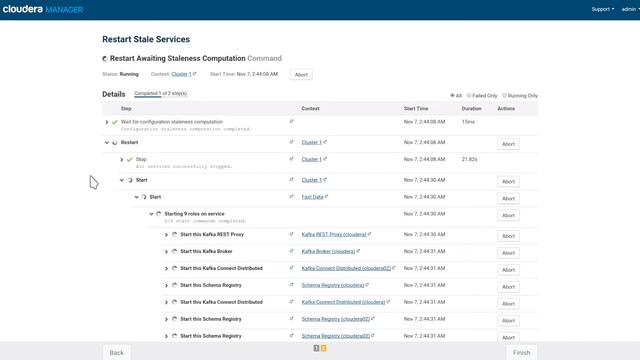Expand Start this Schema Registry step for cloudera

click(x=167, y=286)
